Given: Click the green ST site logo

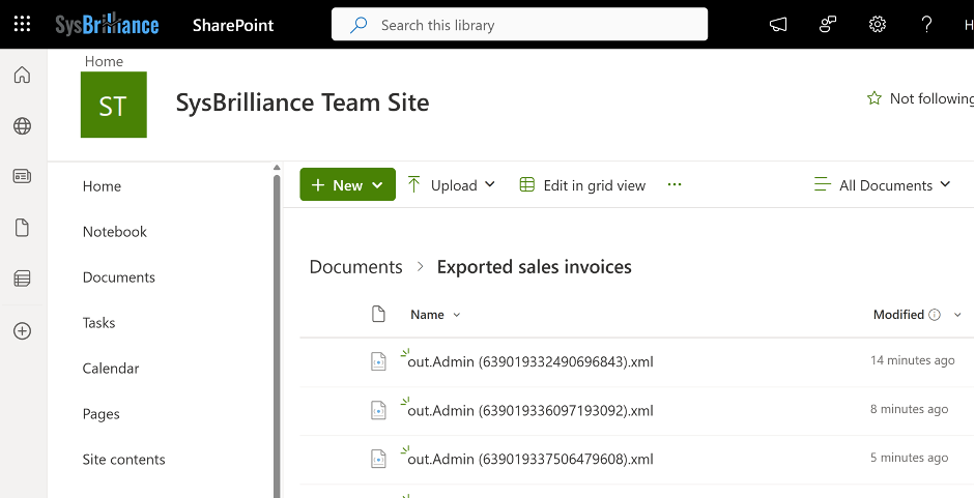Looking at the screenshot, I should (113, 105).
